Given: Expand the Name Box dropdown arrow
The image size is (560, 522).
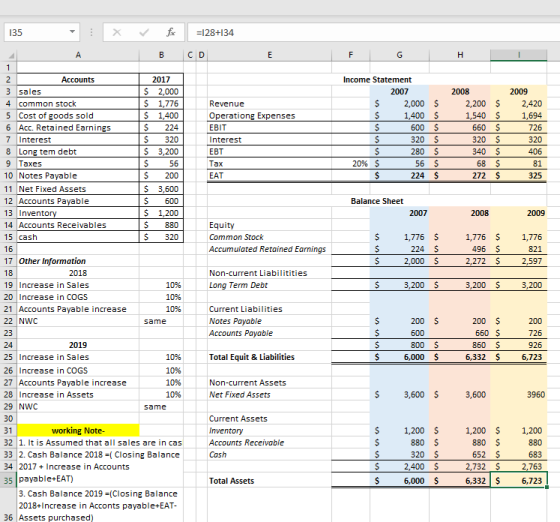Looking at the screenshot, I should point(72,32).
